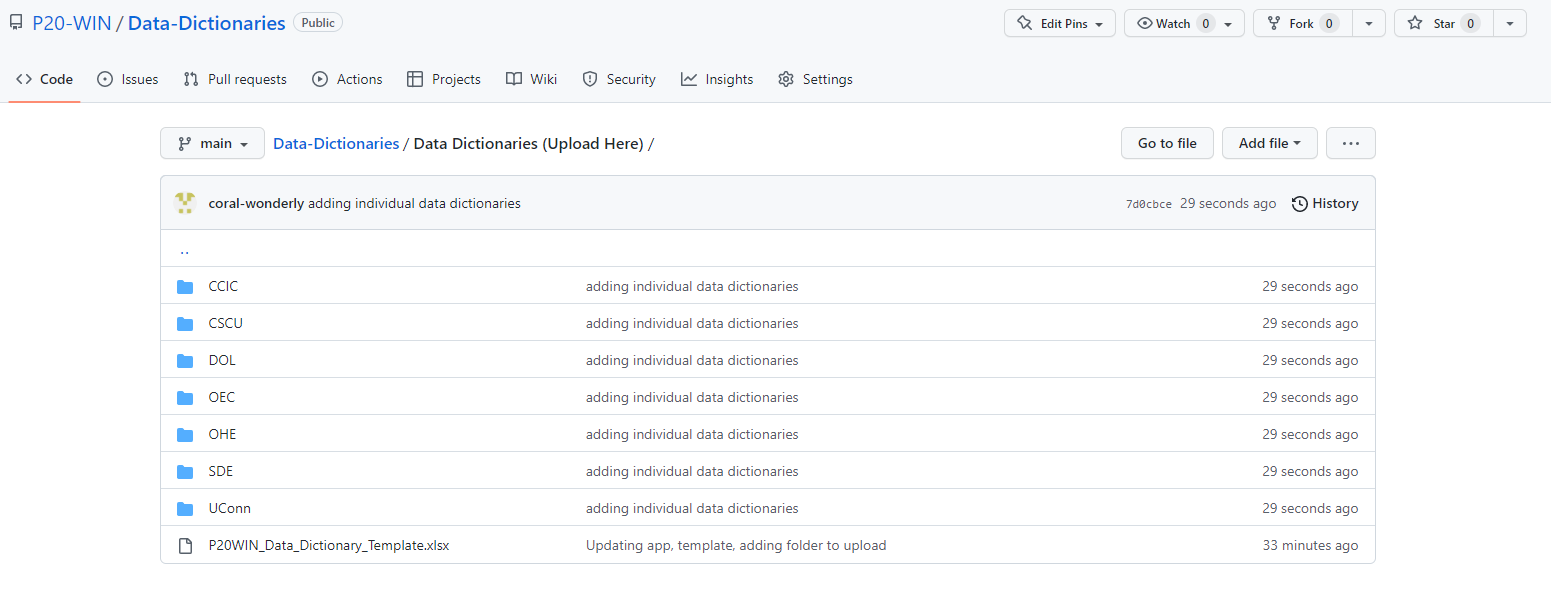The height and width of the screenshot is (609, 1551).
Task: Open the Security tab
Action: pos(619,79)
